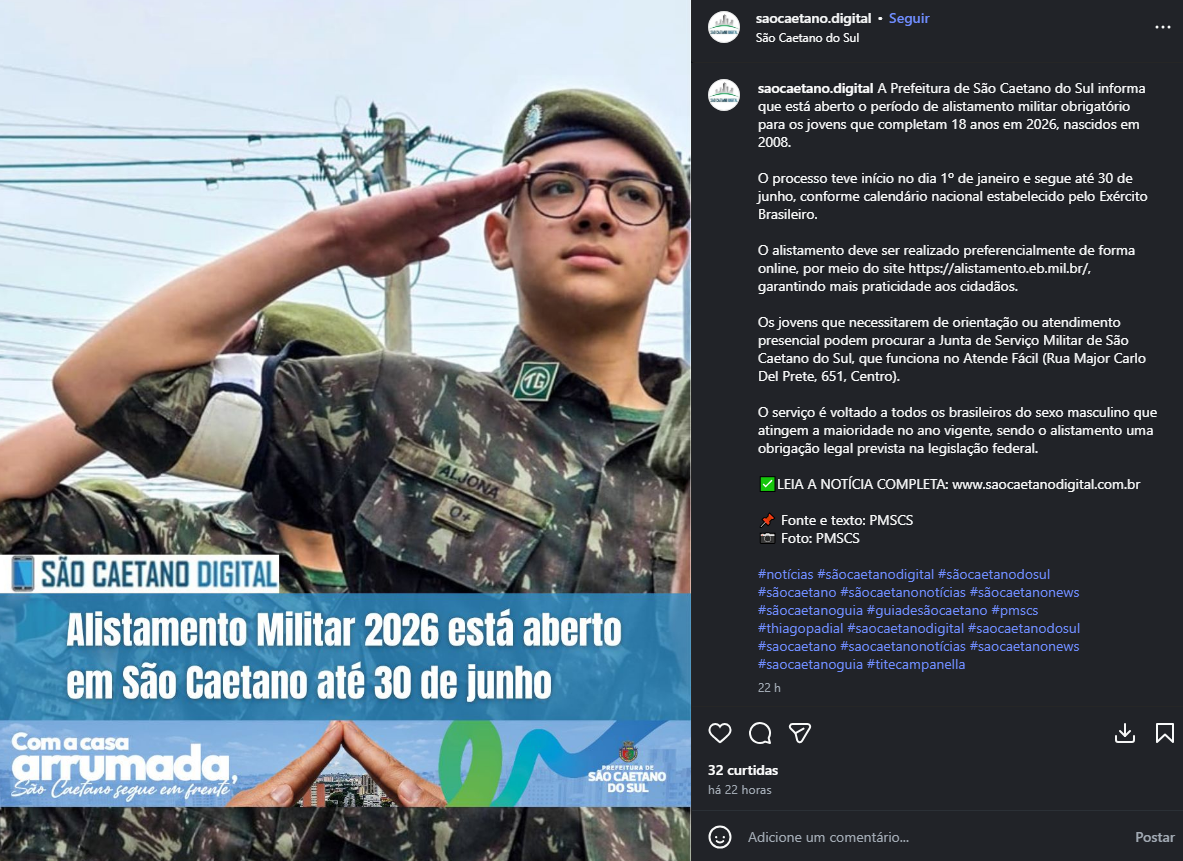1183x861 pixels.
Task: Share the post via paper plane icon
Action: [x=800, y=733]
